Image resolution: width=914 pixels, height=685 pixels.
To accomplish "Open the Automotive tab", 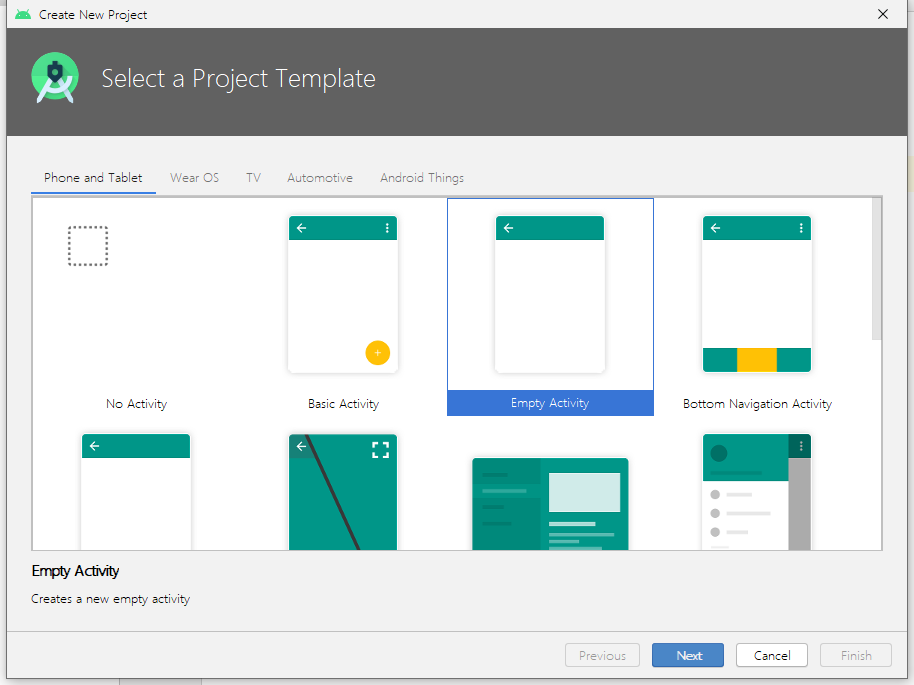I will [x=320, y=178].
